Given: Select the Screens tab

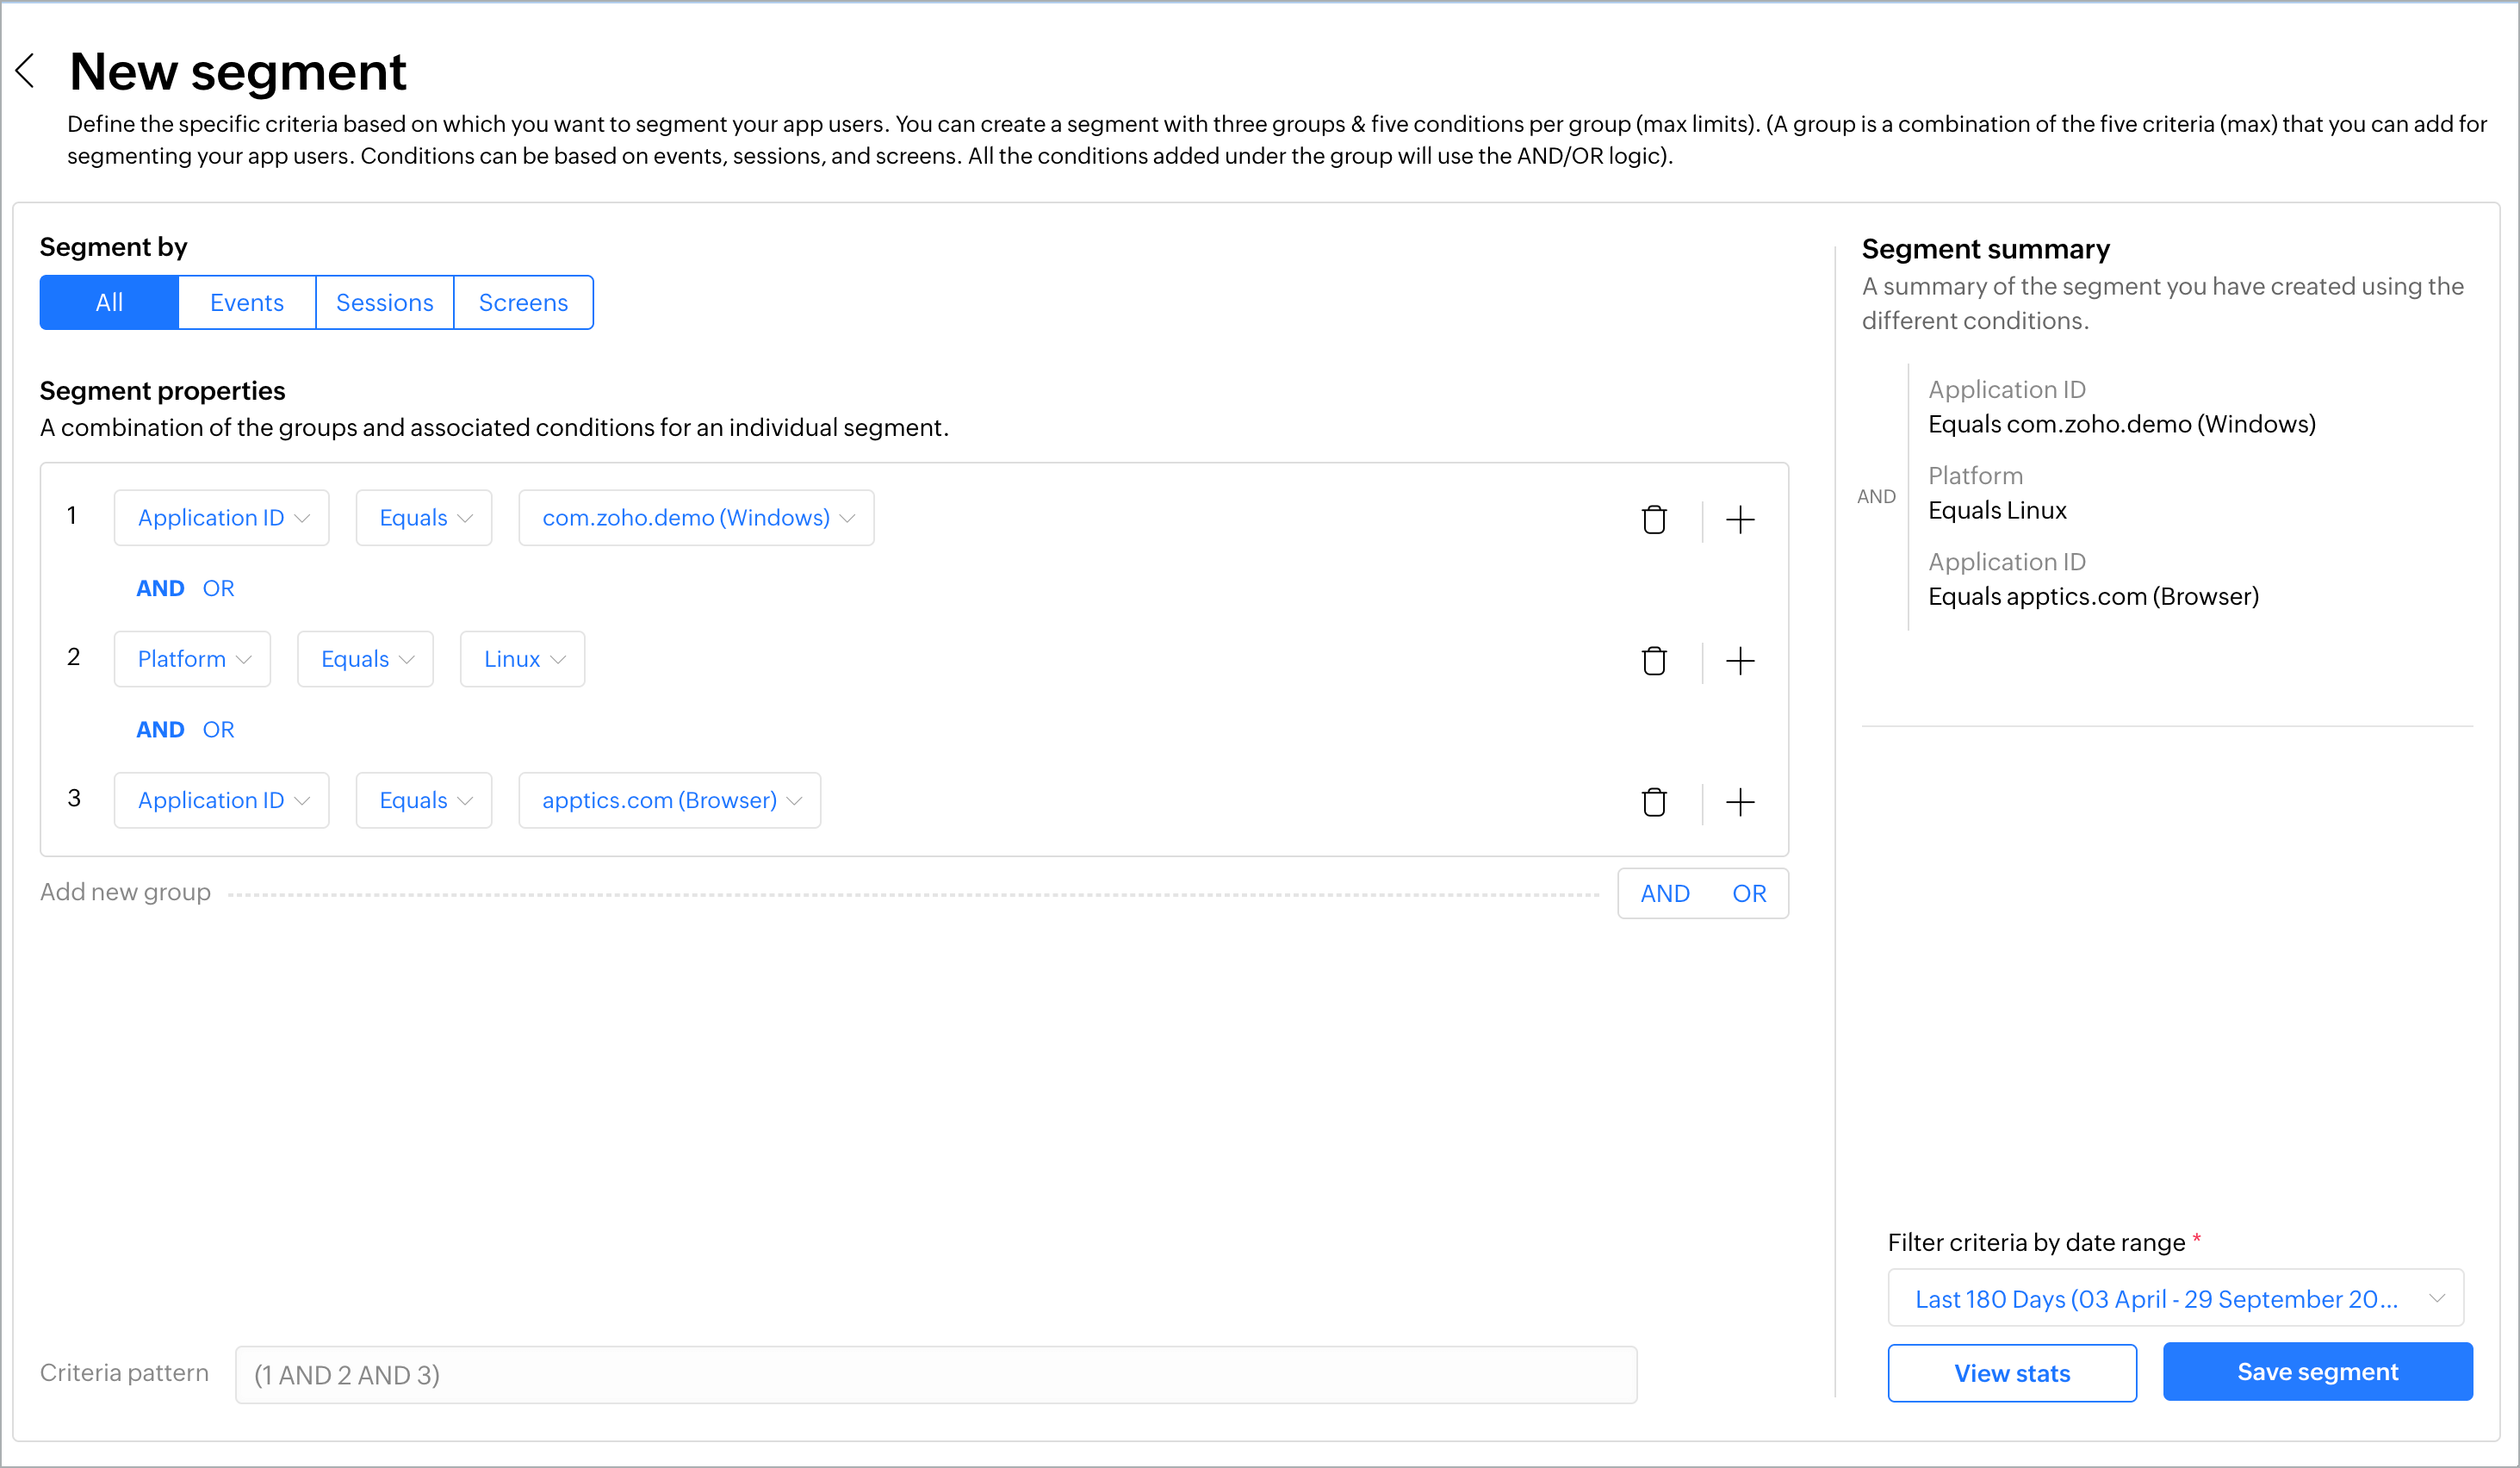Looking at the screenshot, I should coord(523,302).
